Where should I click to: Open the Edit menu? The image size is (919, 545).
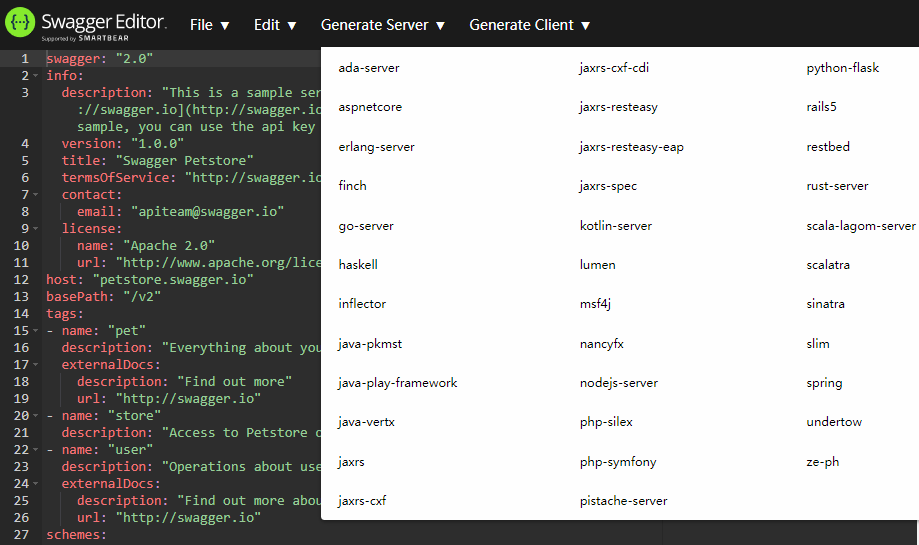coord(275,25)
